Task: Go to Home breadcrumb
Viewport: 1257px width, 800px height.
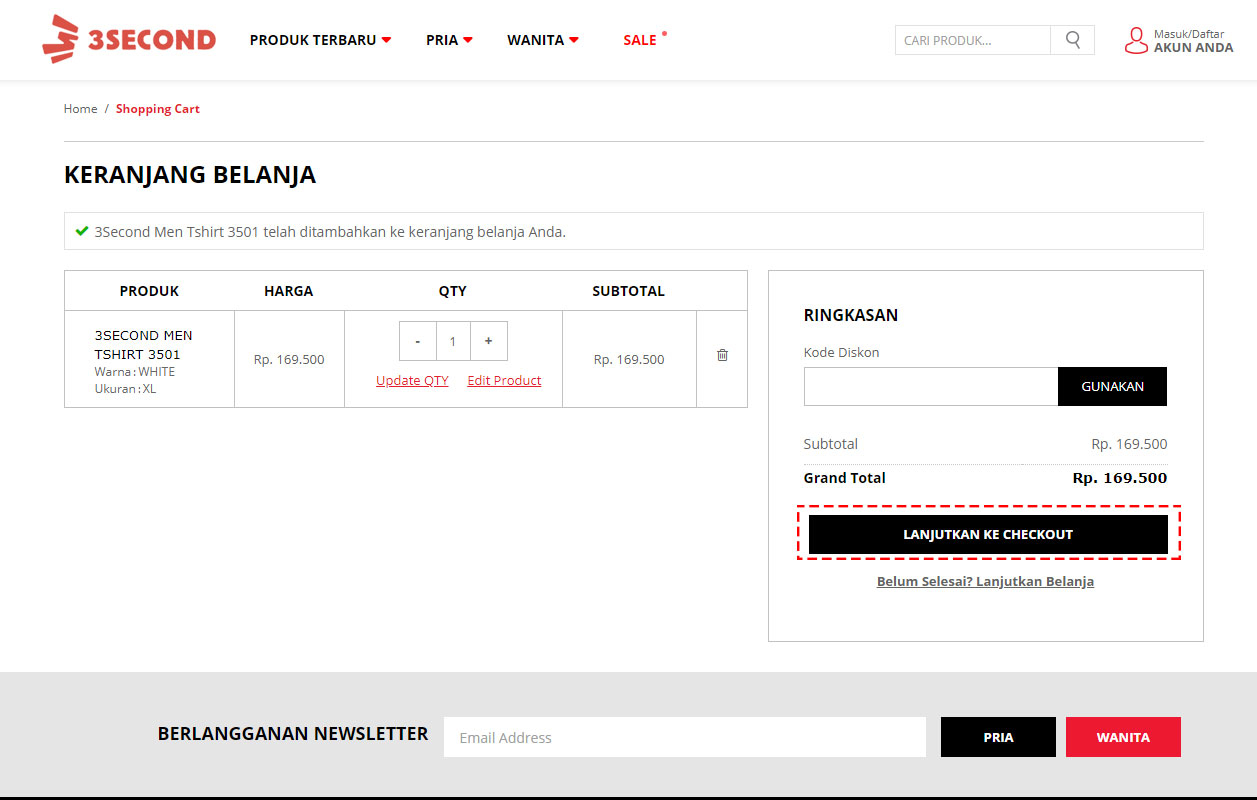Action: (81, 109)
